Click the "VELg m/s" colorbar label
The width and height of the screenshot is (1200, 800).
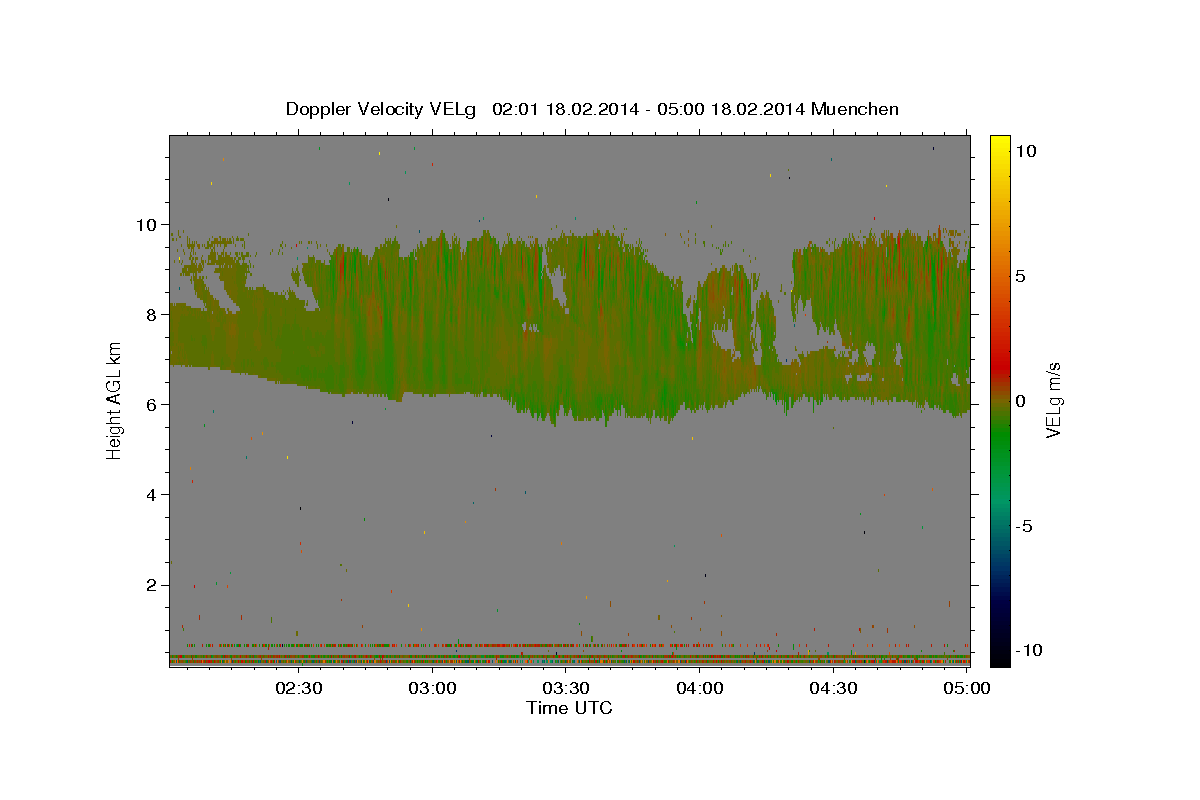pos(1052,401)
